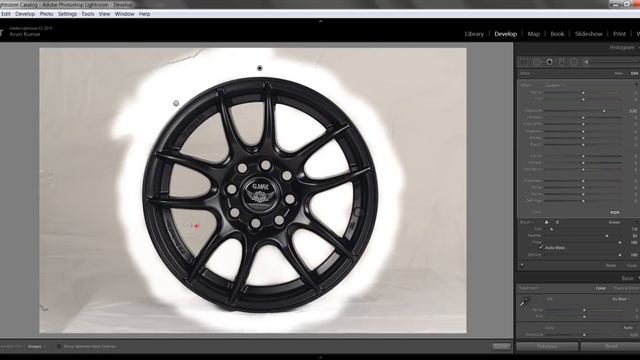The width and height of the screenshot is (640, 360).
Task: Open the Window menu
Action: (124, 14)
